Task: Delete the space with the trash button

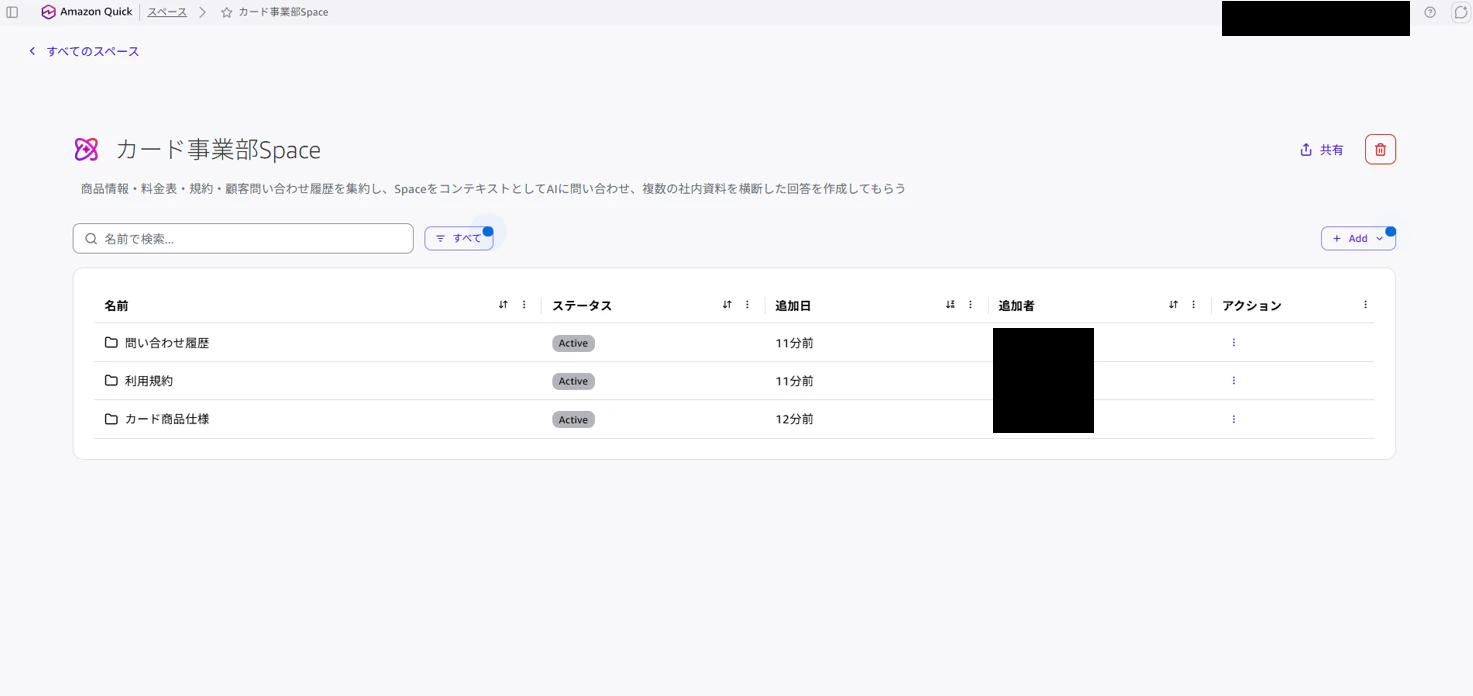Action: click(x=1380, y=149)
